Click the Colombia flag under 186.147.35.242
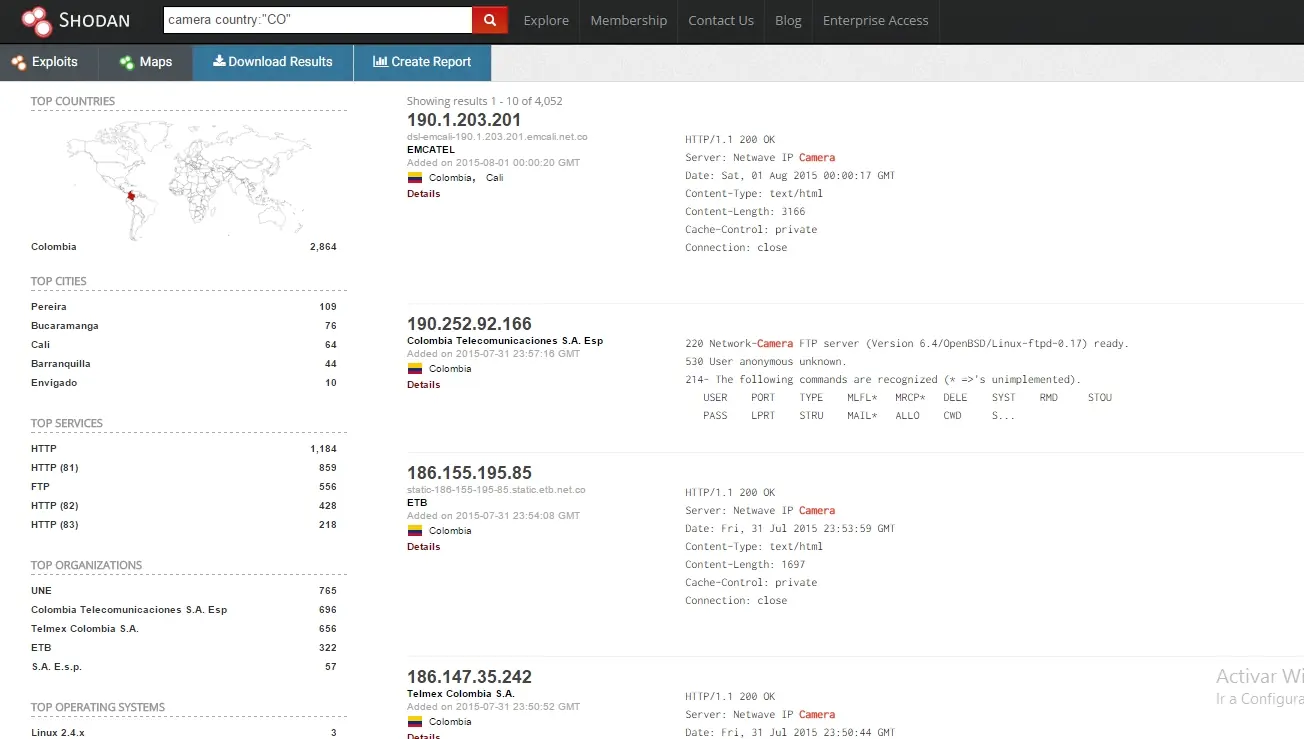Viewport: 1304px width, 739px height. (415, 721)
